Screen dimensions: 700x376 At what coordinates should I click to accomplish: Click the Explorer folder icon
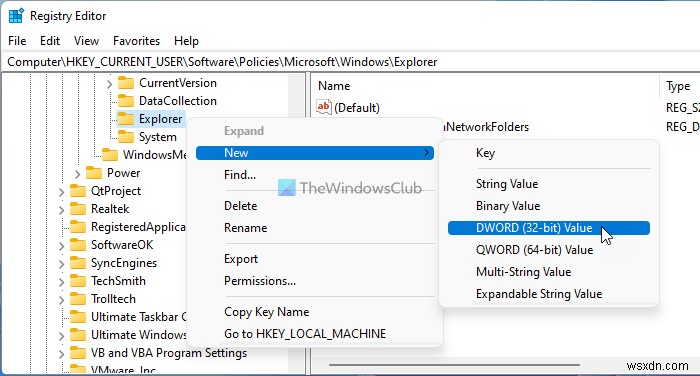[x=126, y=119]
